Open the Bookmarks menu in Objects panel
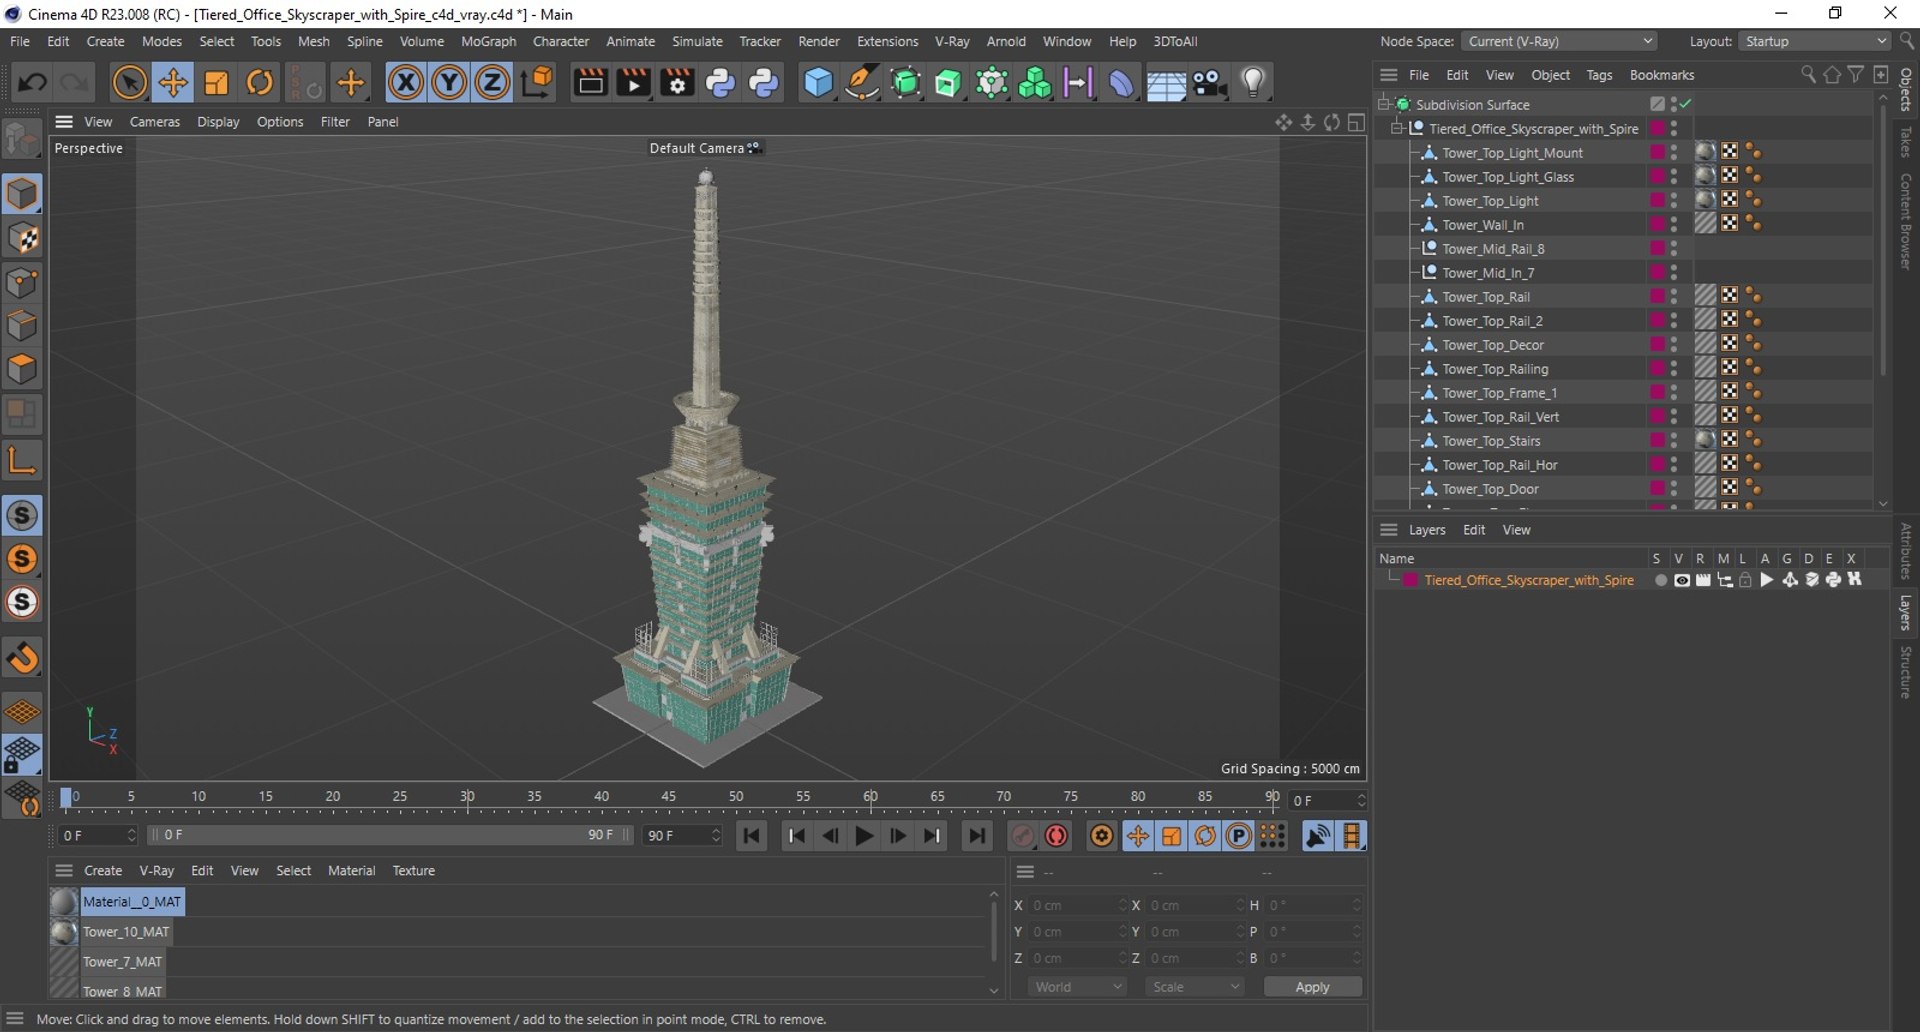 click(x=1661, y=75)
